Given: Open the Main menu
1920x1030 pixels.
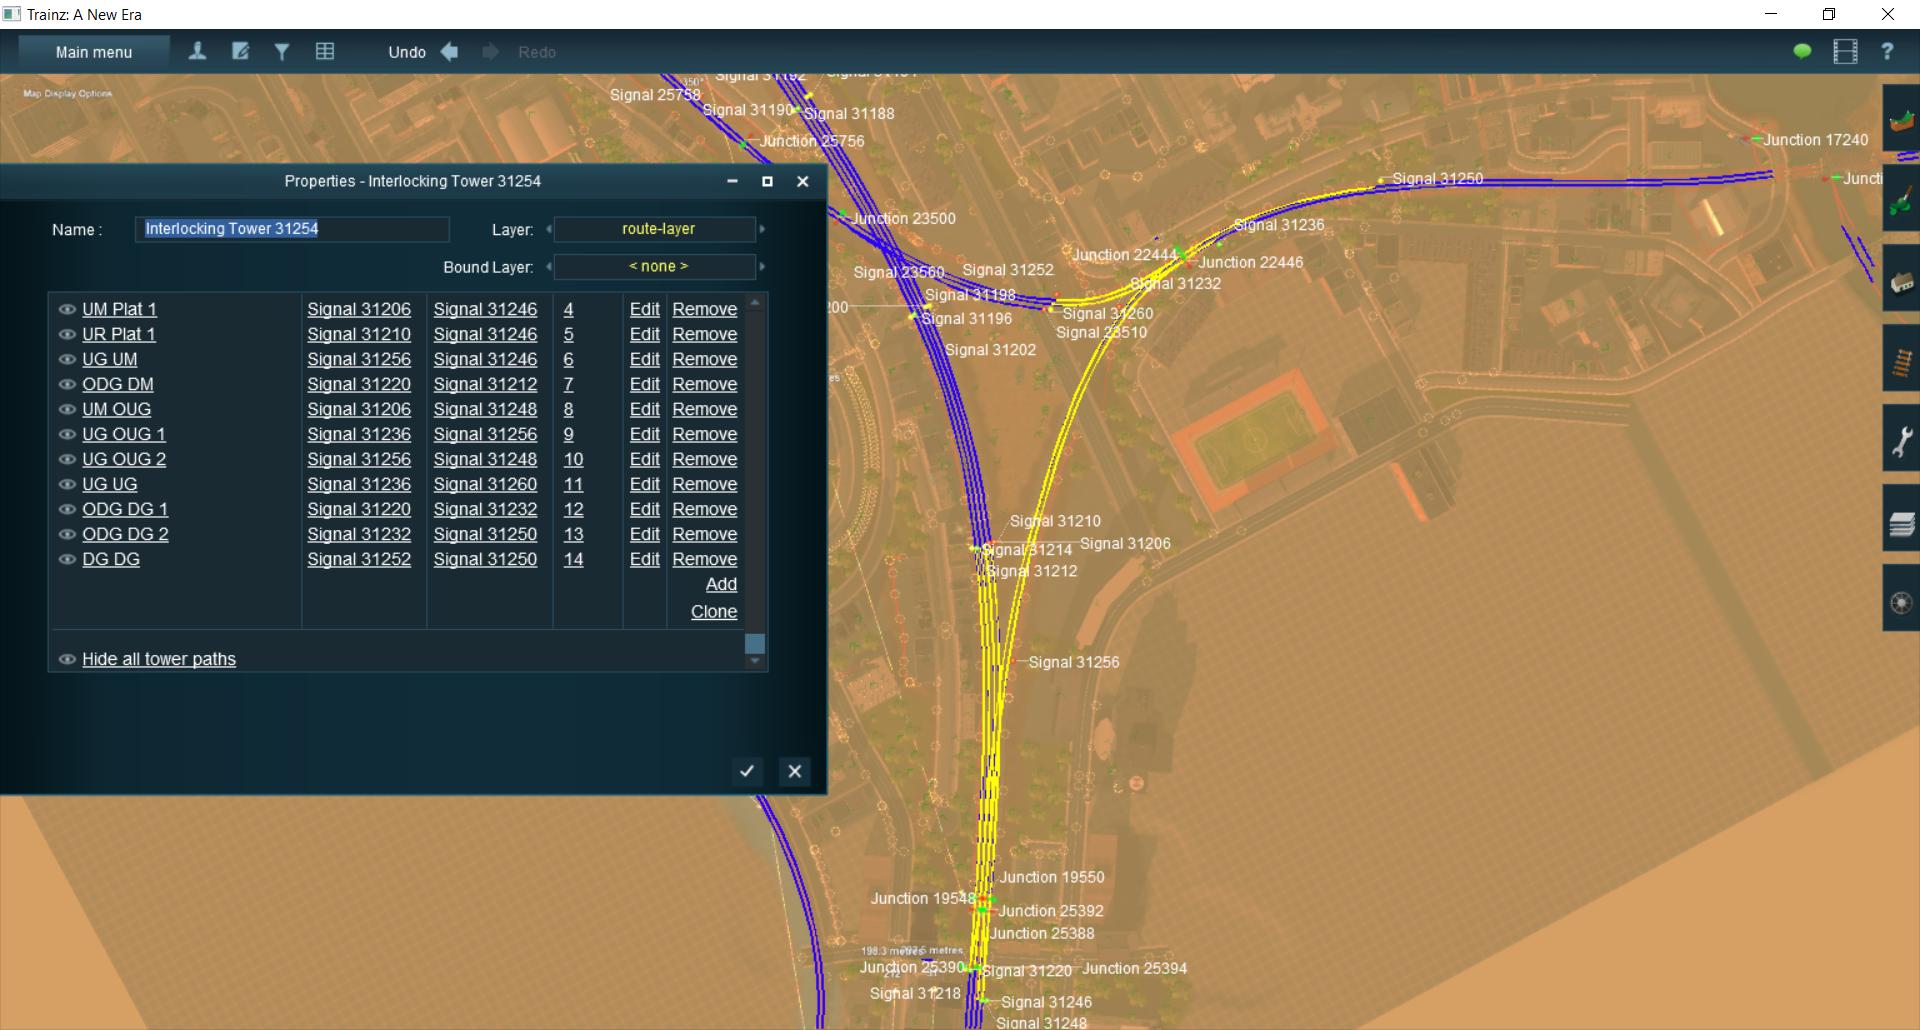Looking at the screenshot, I should (x=94, y=52).
